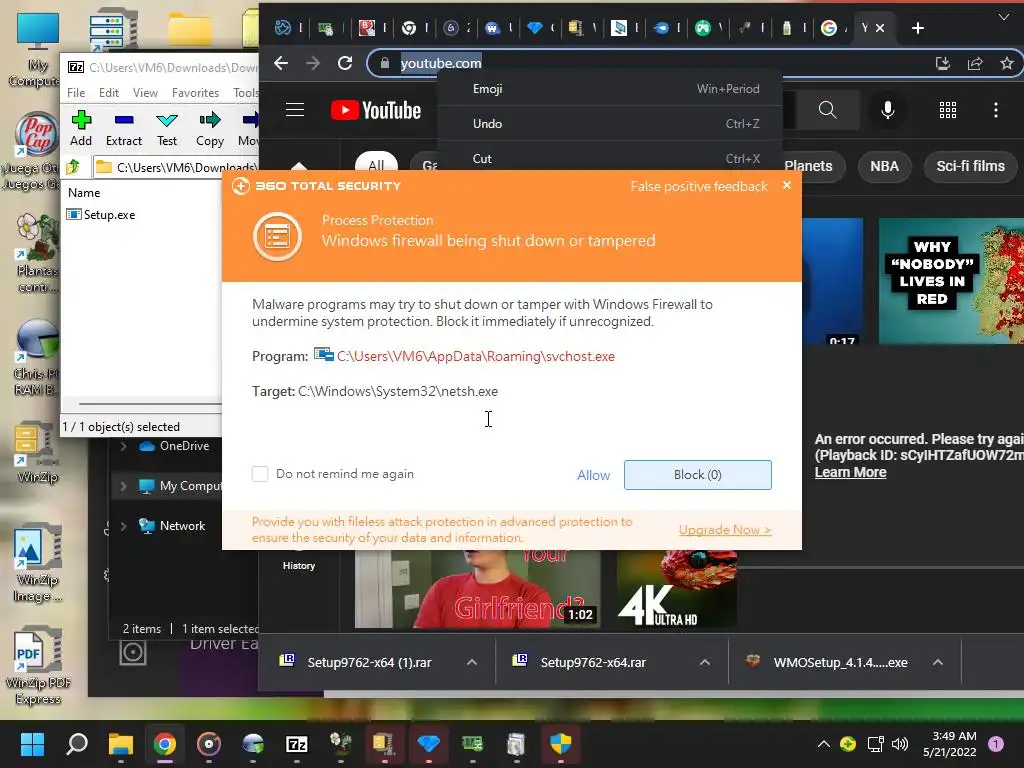This screenshot has height=768, width=1024.
Task: Open options for WMOSetup download
Action: pos(938,662)
